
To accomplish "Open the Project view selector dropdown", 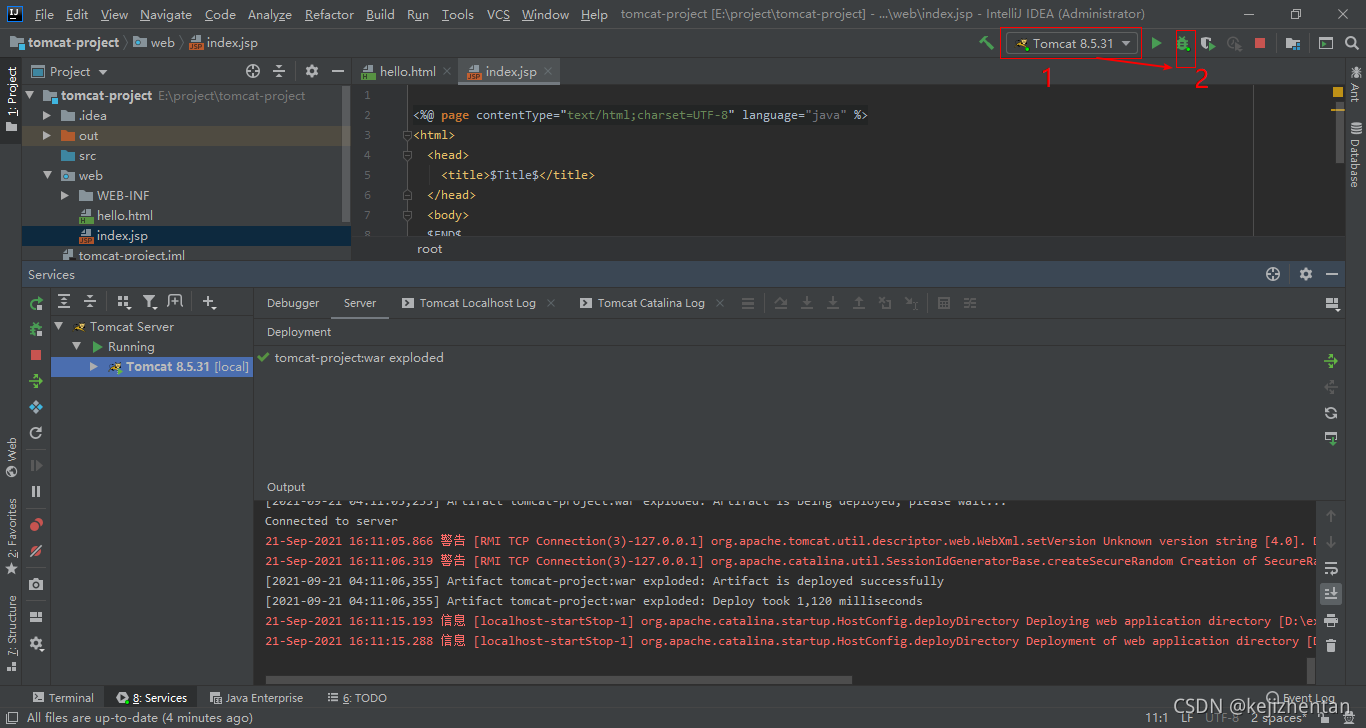I will [69, 71].
